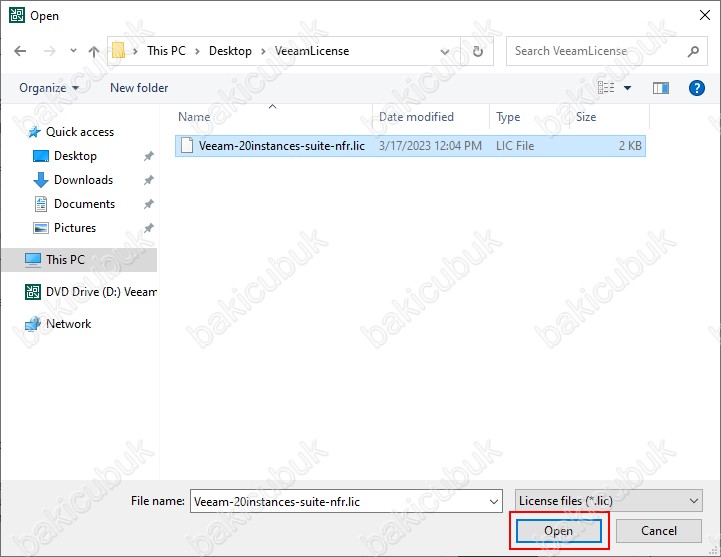Viewport: 721px width, 557px height.
Task: Select This PC in navigation pane
Action: [79, 260]
